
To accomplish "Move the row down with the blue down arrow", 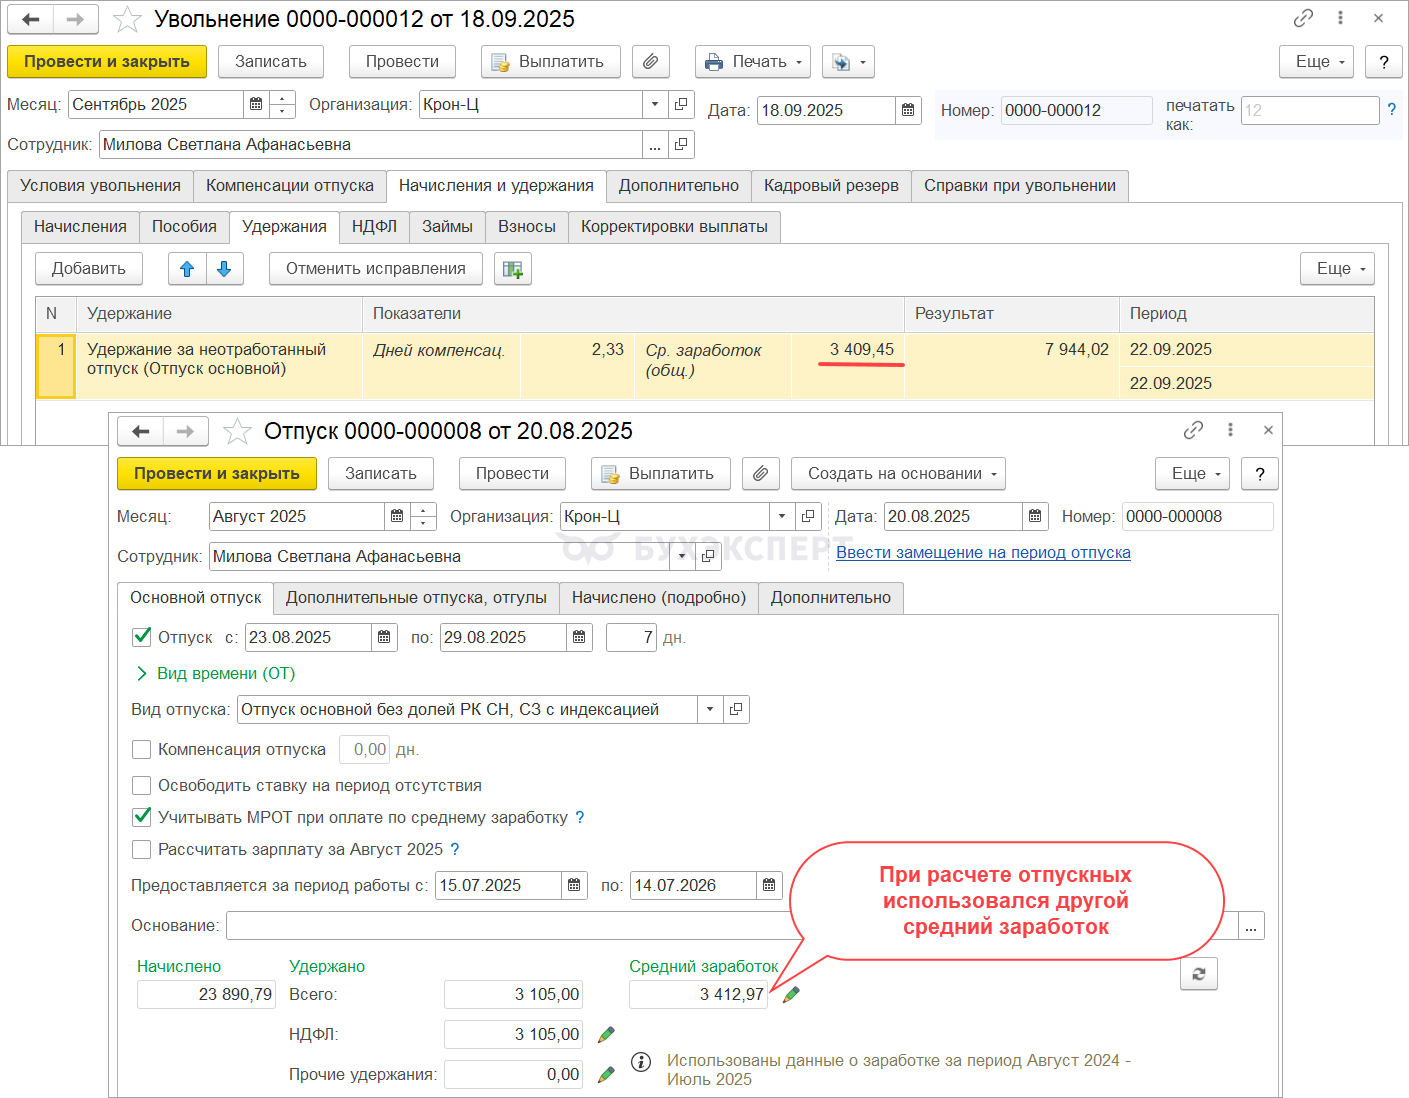I will 224,269.
